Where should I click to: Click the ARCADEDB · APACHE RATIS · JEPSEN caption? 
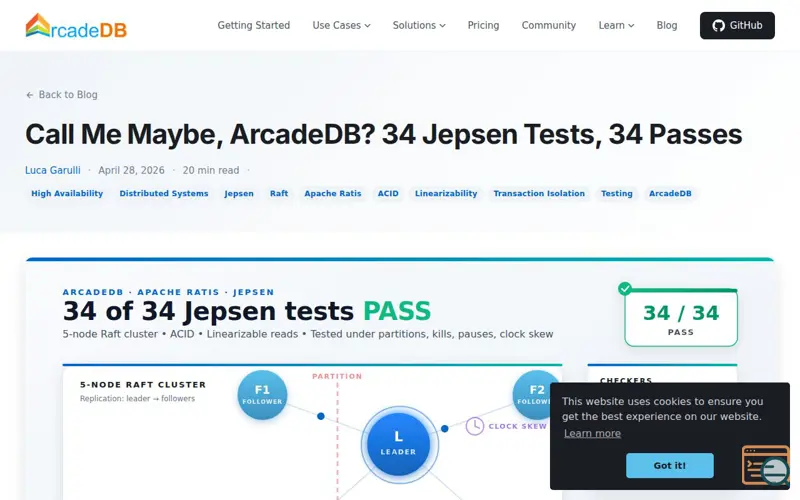coord(168,292)
